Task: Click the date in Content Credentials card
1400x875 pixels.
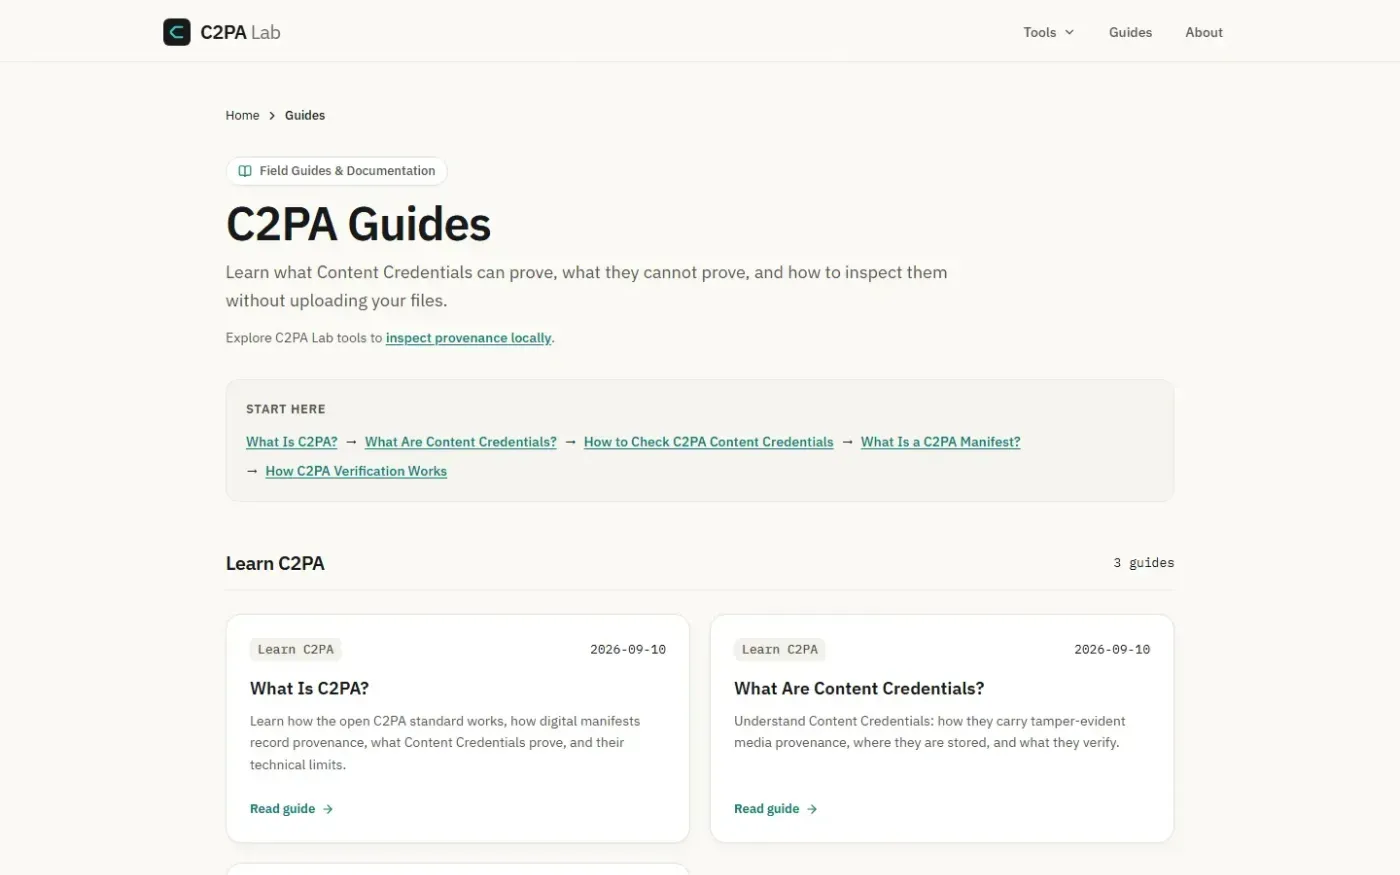Action: (1112, 650)
